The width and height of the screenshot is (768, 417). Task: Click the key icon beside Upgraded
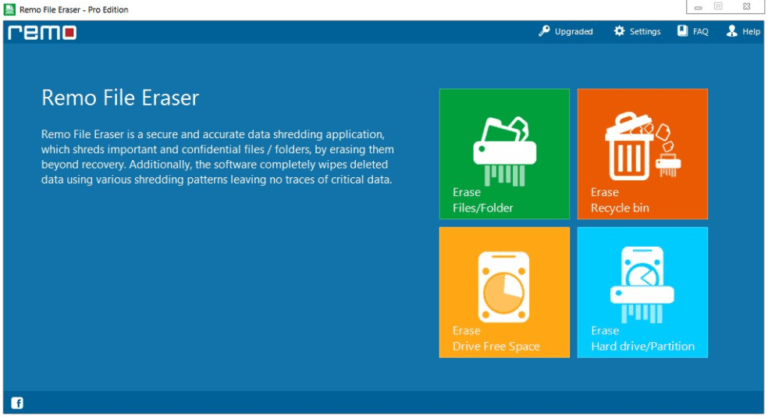[x=544, y=31]
